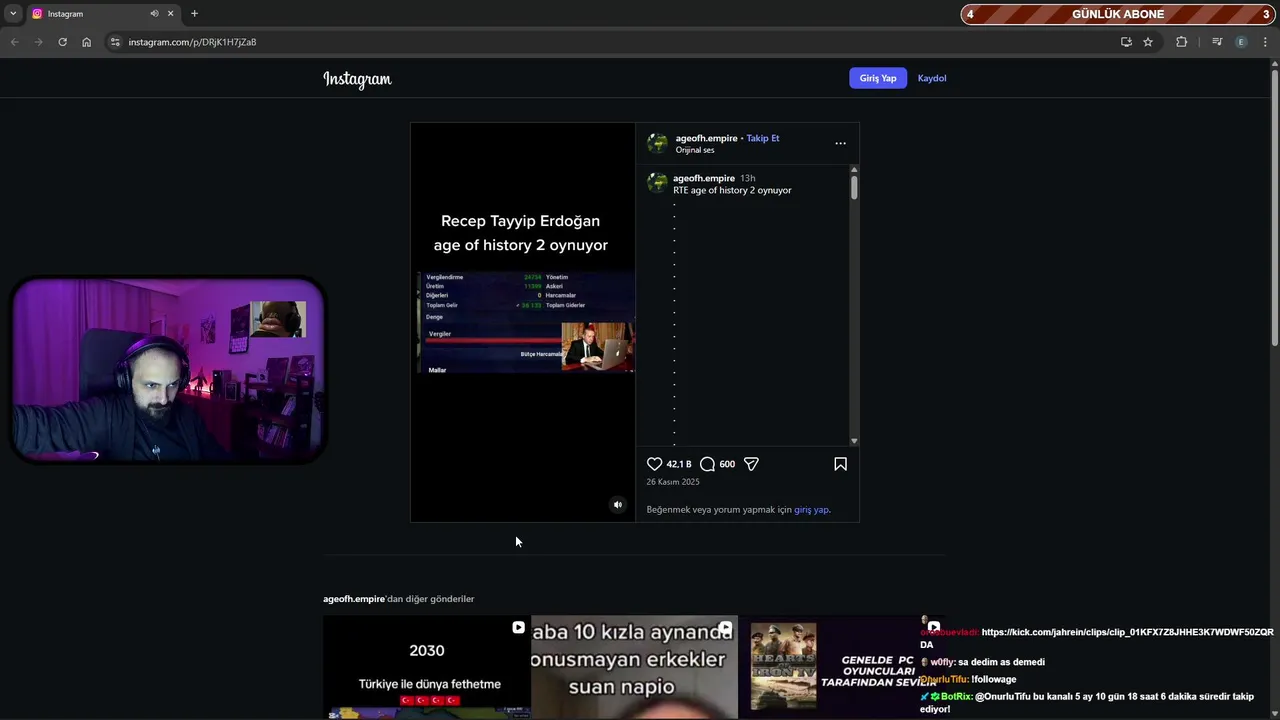The image size is (1280, 720).
Task: Click the 26 Kasım 2025 post date
Action: coord(673,482)
